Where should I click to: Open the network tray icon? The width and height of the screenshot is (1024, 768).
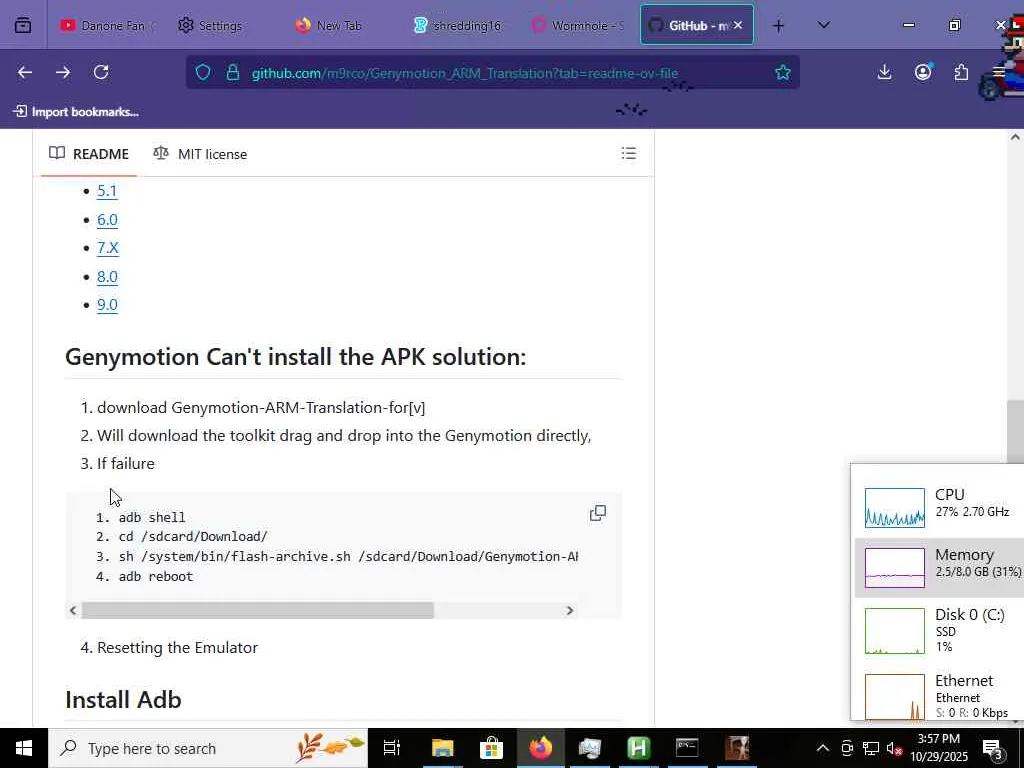tap(871, 748)
